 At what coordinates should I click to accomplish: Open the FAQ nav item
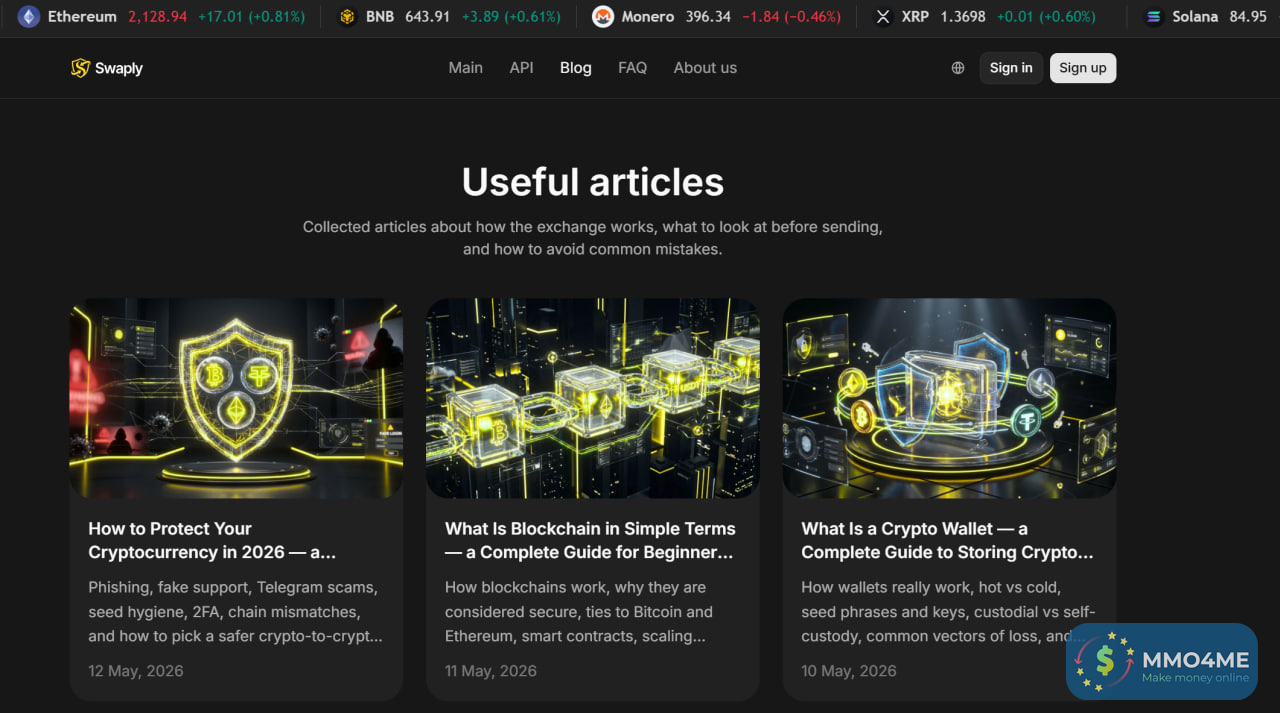point(632,68)
